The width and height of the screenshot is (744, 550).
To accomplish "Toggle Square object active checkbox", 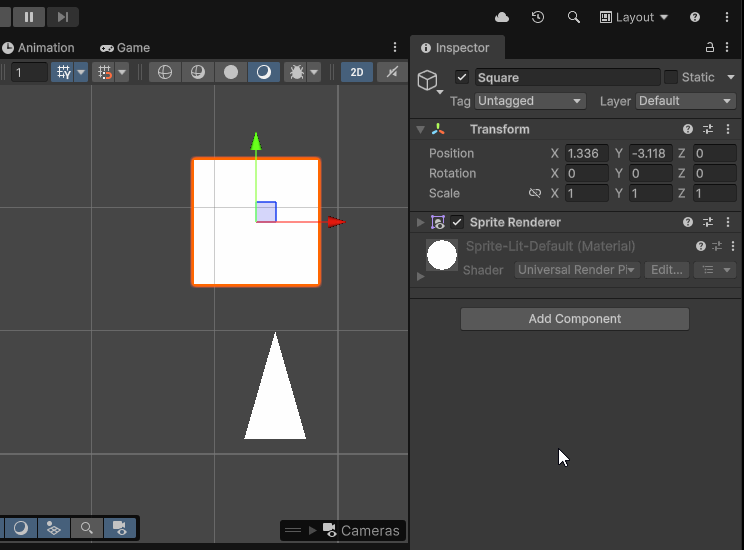I will (462, 77).
